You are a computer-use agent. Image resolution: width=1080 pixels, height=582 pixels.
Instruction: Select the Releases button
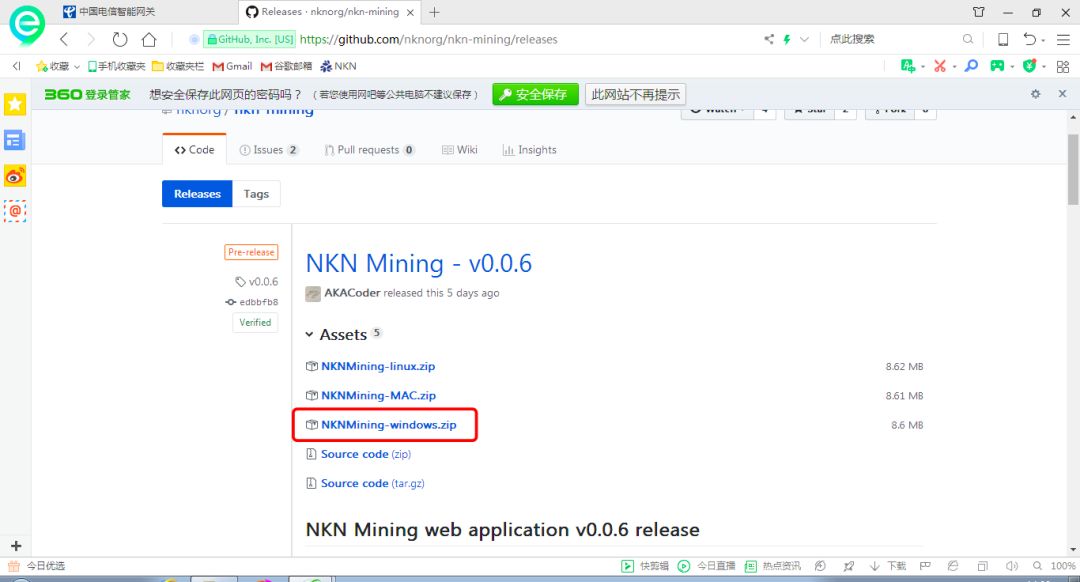point(197,194)
